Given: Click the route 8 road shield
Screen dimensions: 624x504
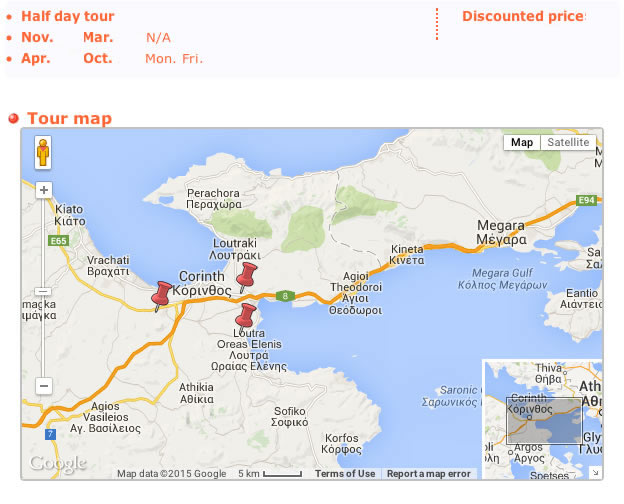Looking at the screenshot, I should tap(285, 296).
